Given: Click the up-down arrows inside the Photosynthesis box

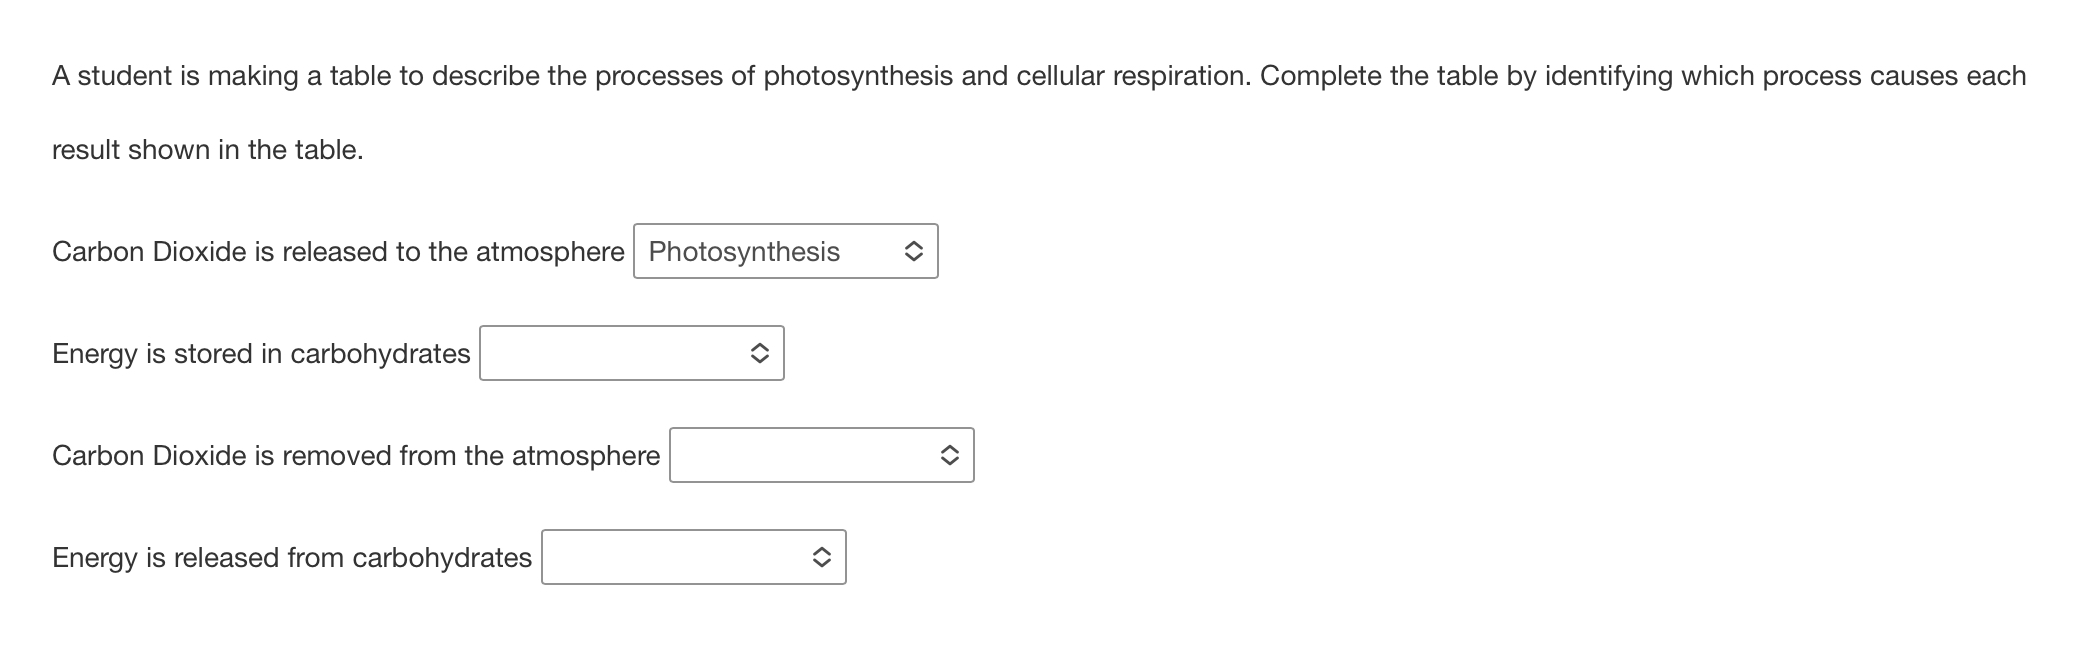Looking at the screenshot, I should 913,251.
